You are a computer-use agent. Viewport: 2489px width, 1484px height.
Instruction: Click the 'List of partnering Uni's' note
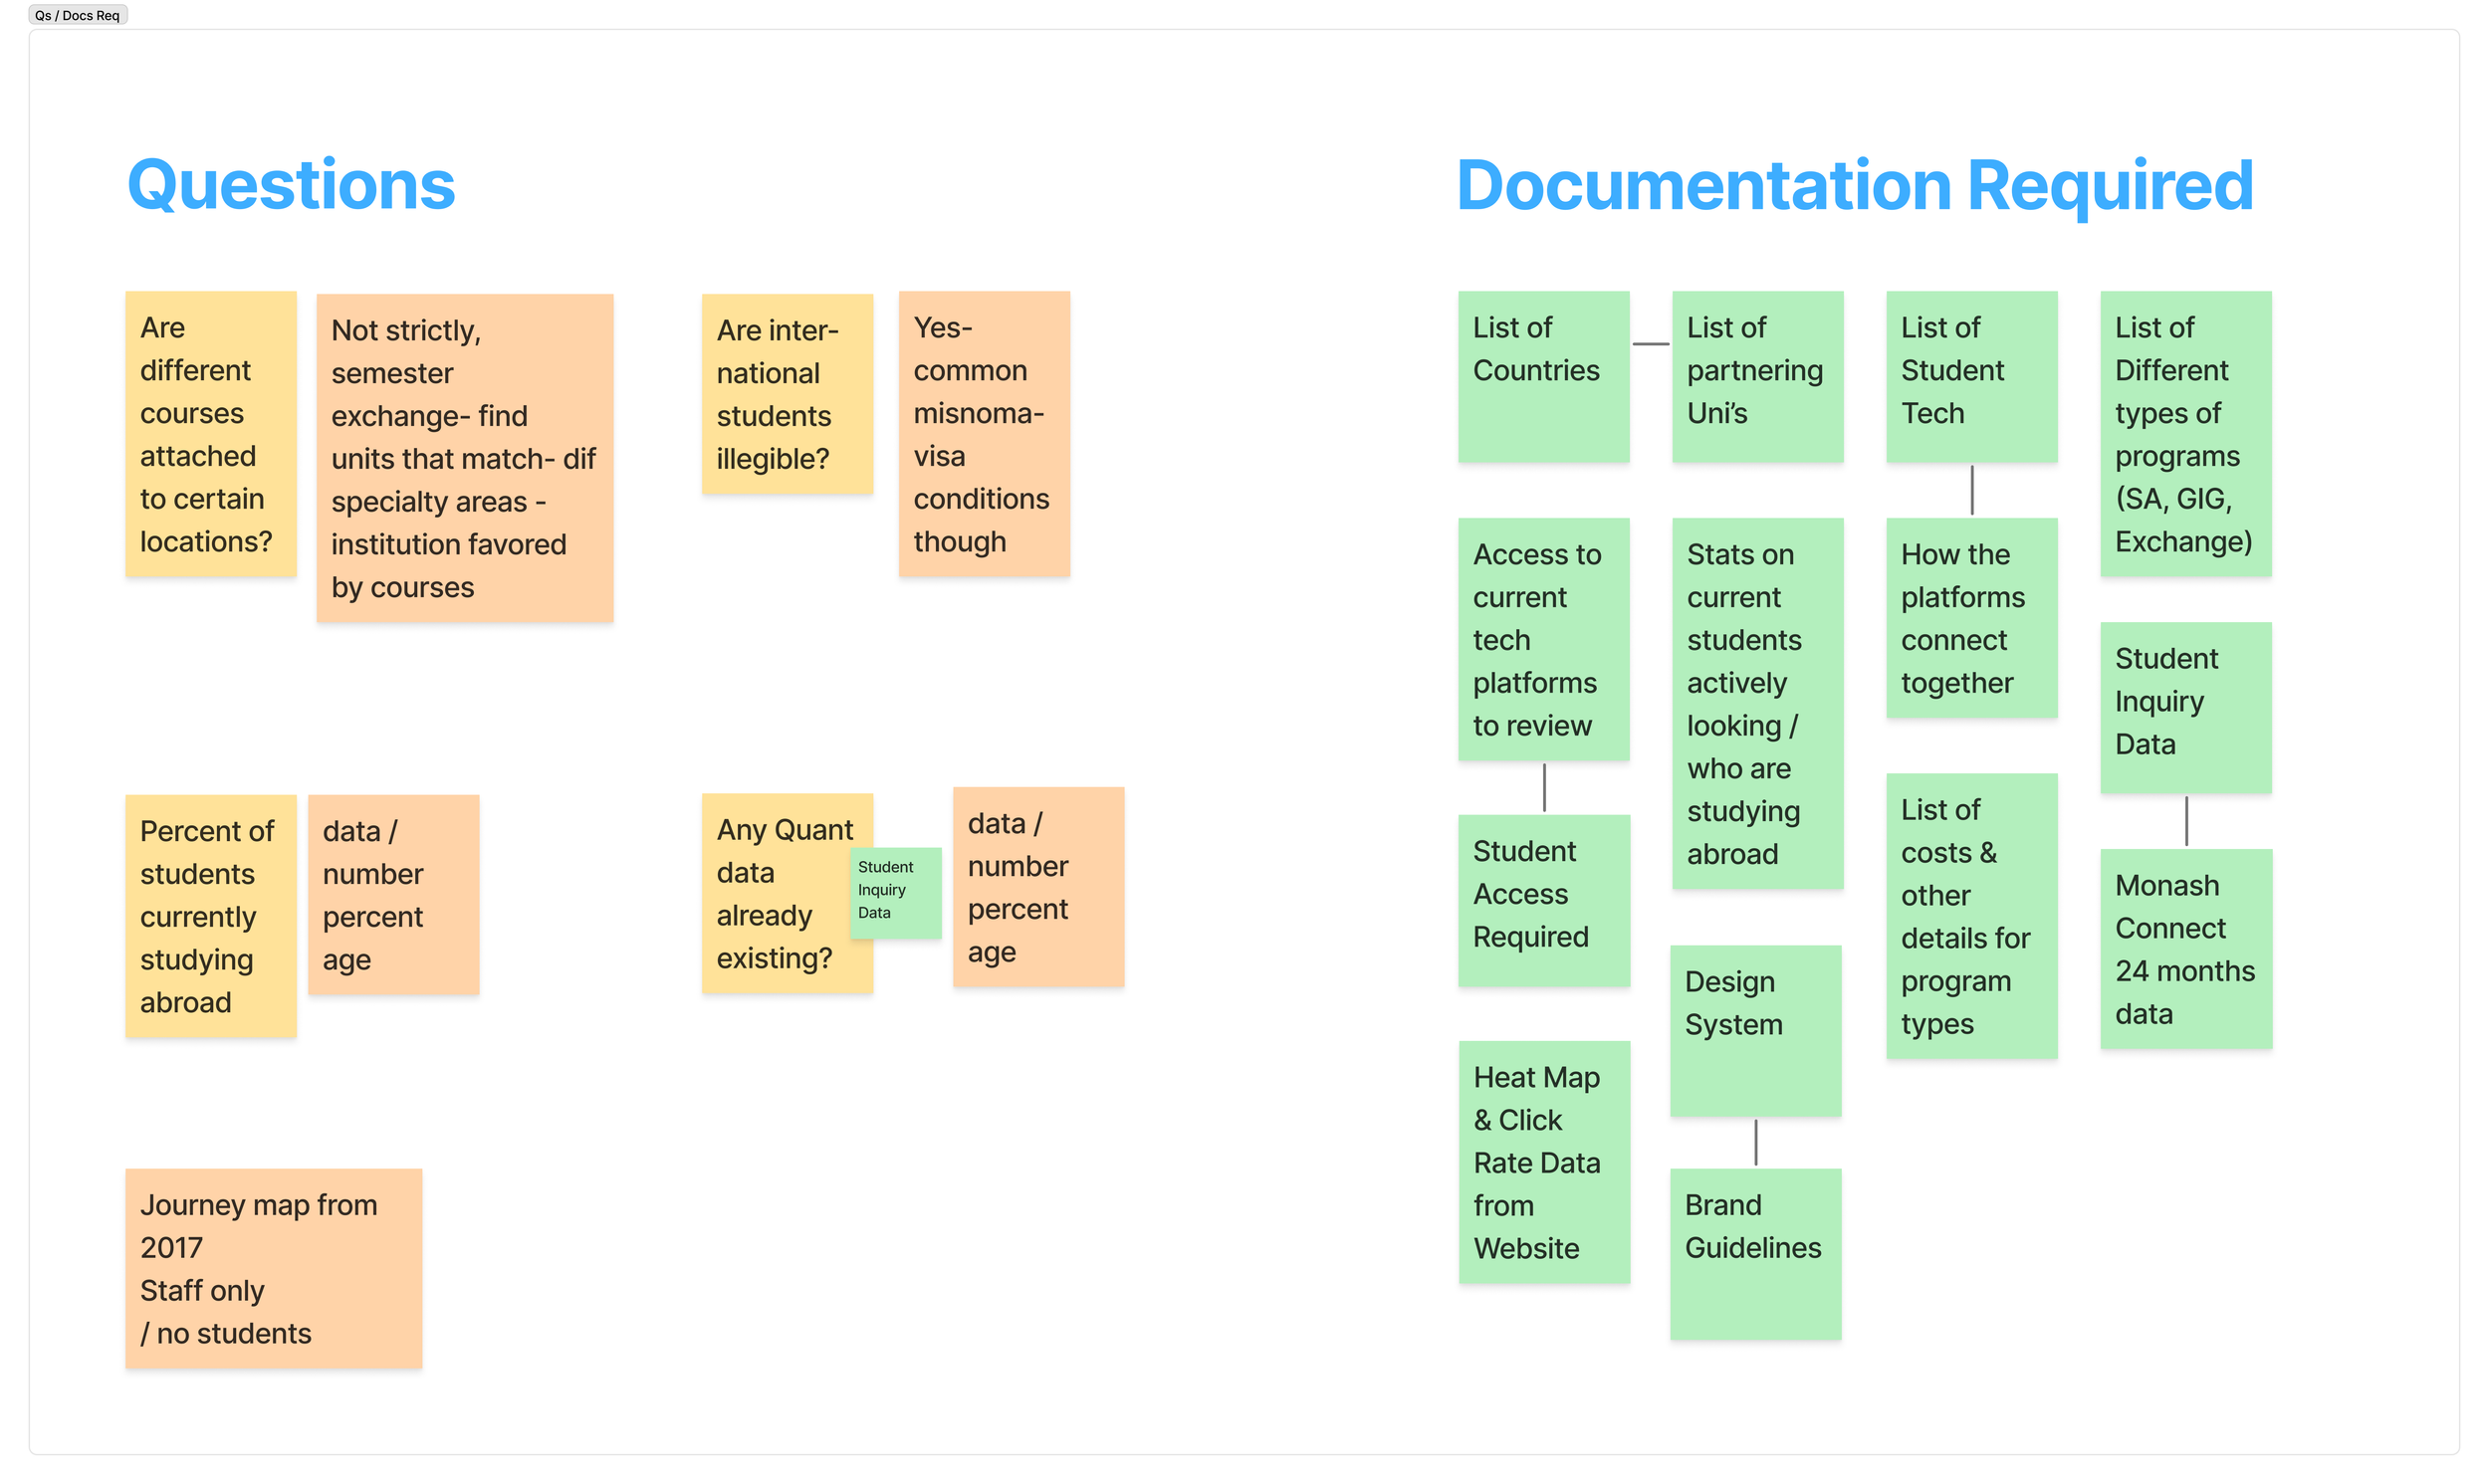tap(1756, 377)
